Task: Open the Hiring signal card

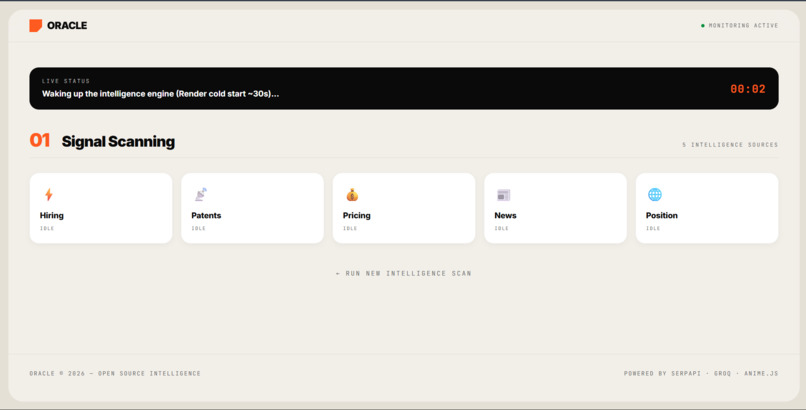Action: click(101, 208)
